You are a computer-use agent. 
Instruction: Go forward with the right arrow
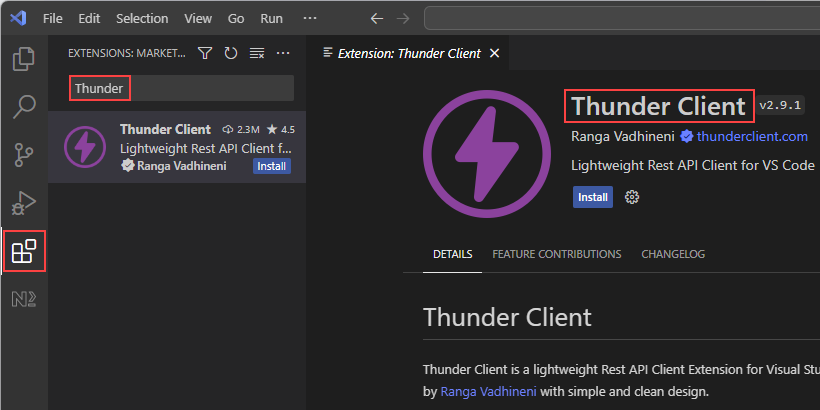click(403, 19)
